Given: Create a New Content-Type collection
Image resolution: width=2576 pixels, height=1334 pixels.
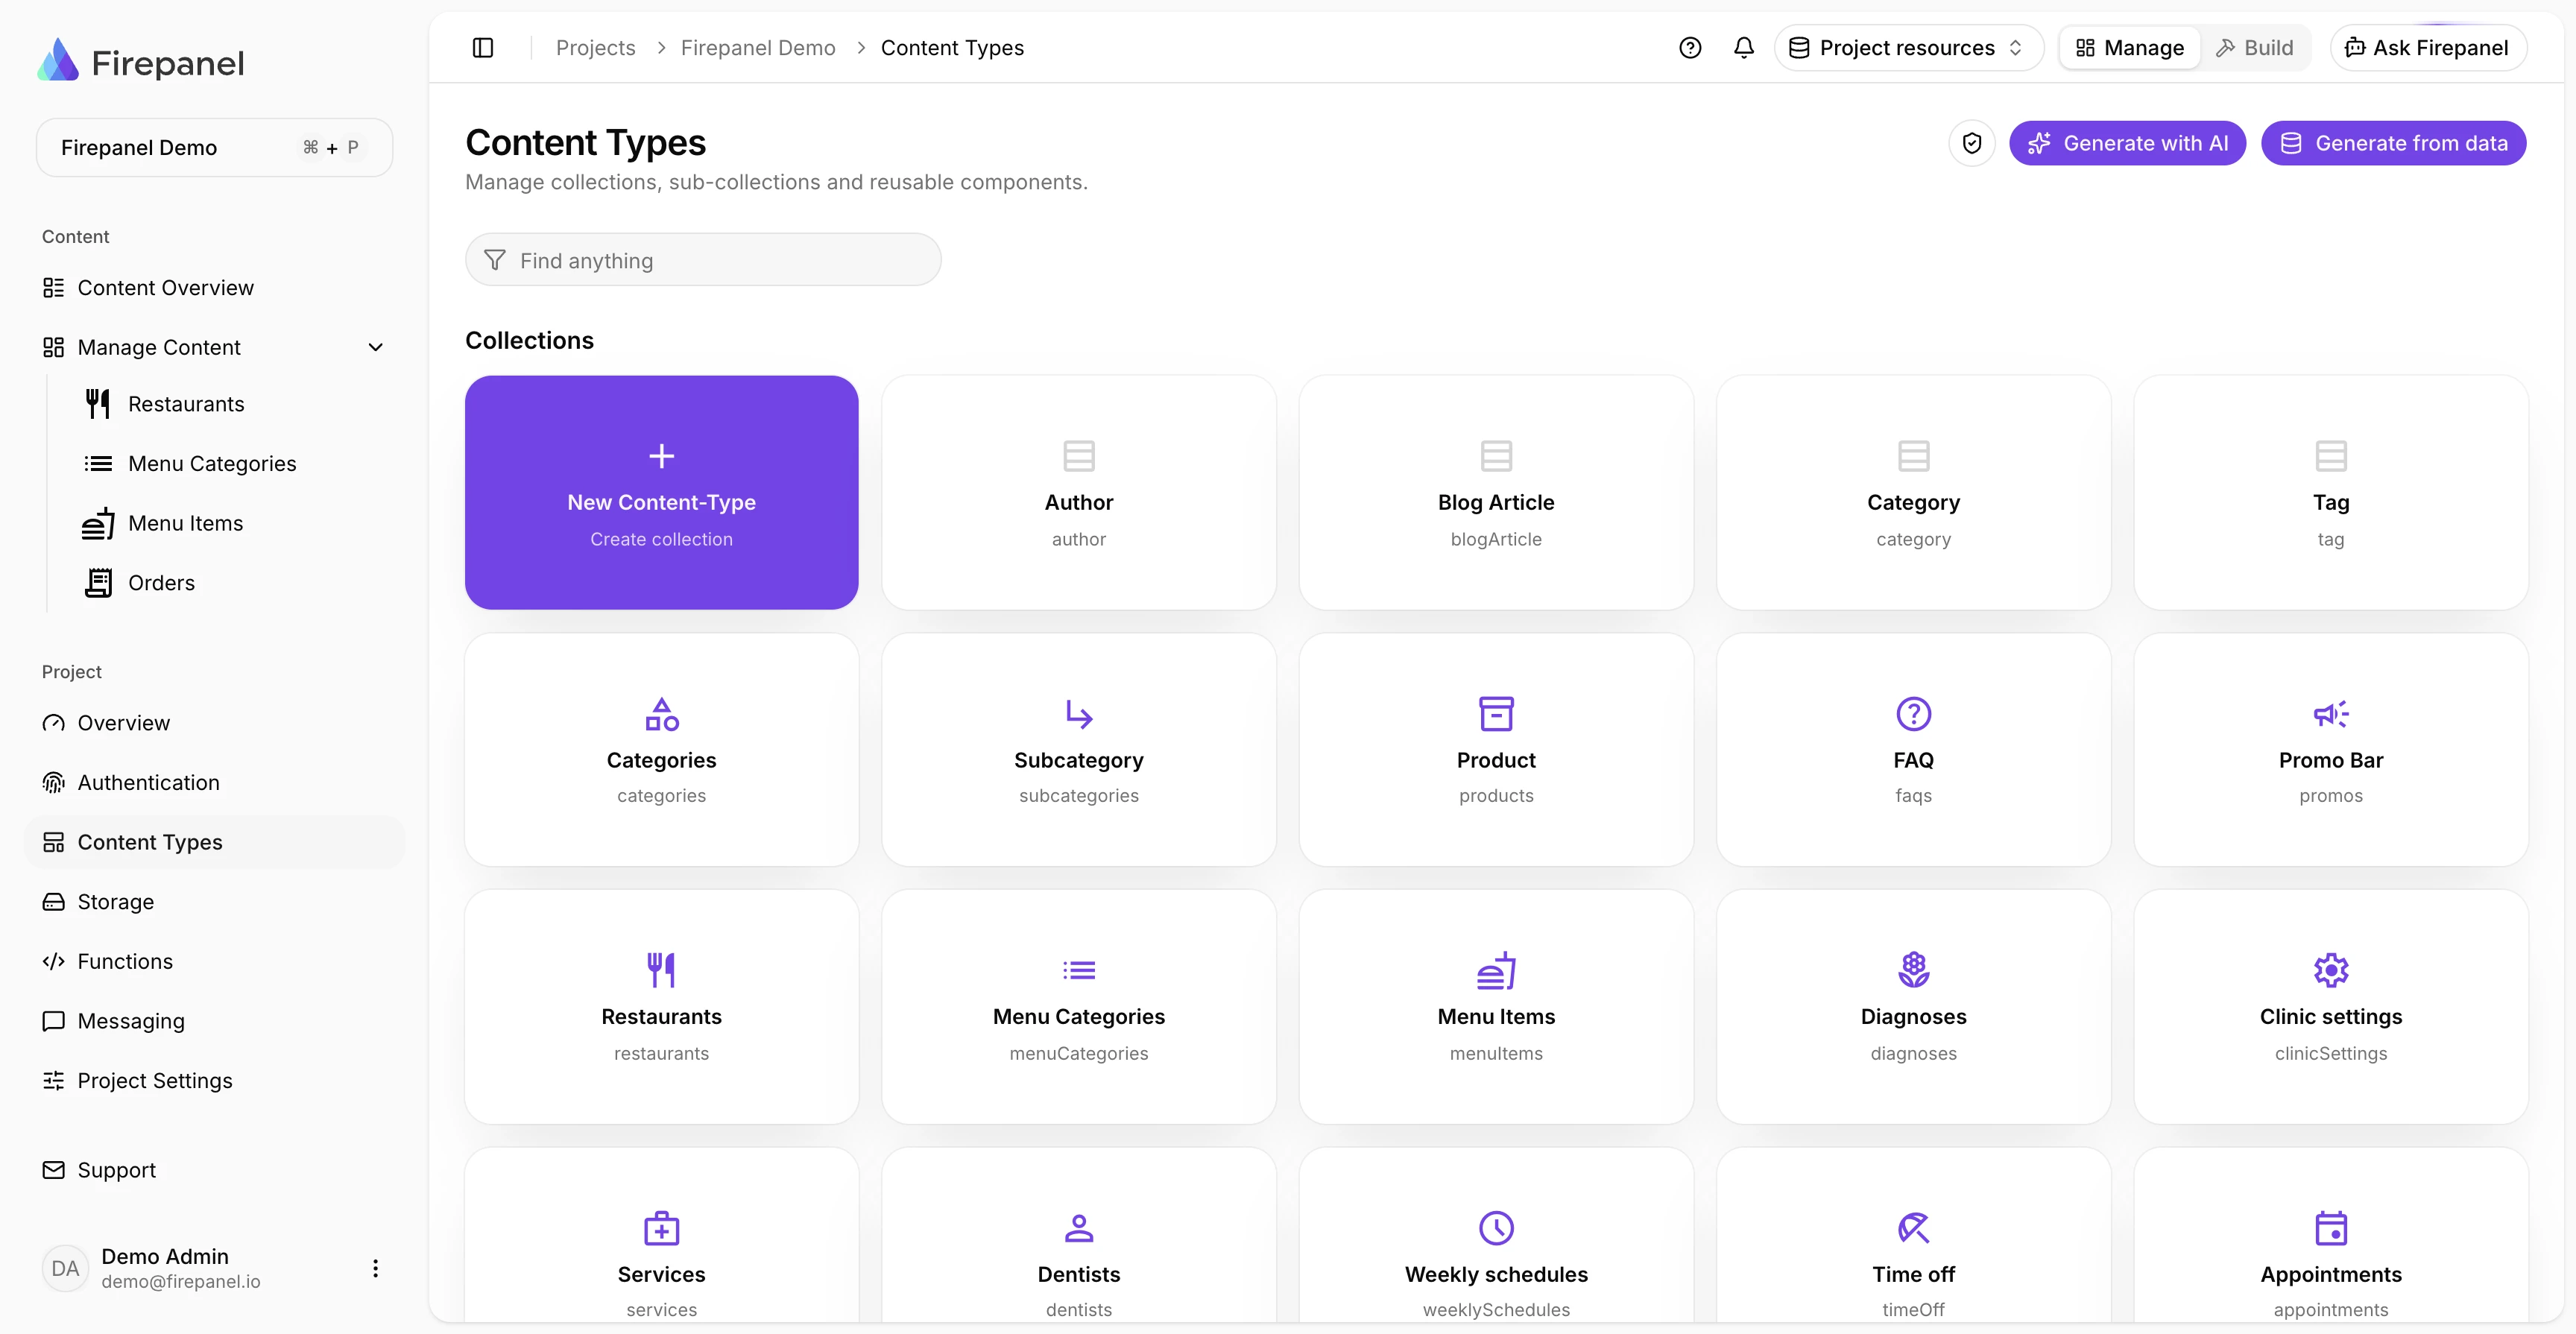Looking at the screenshot, I should (x=662, y=492).
